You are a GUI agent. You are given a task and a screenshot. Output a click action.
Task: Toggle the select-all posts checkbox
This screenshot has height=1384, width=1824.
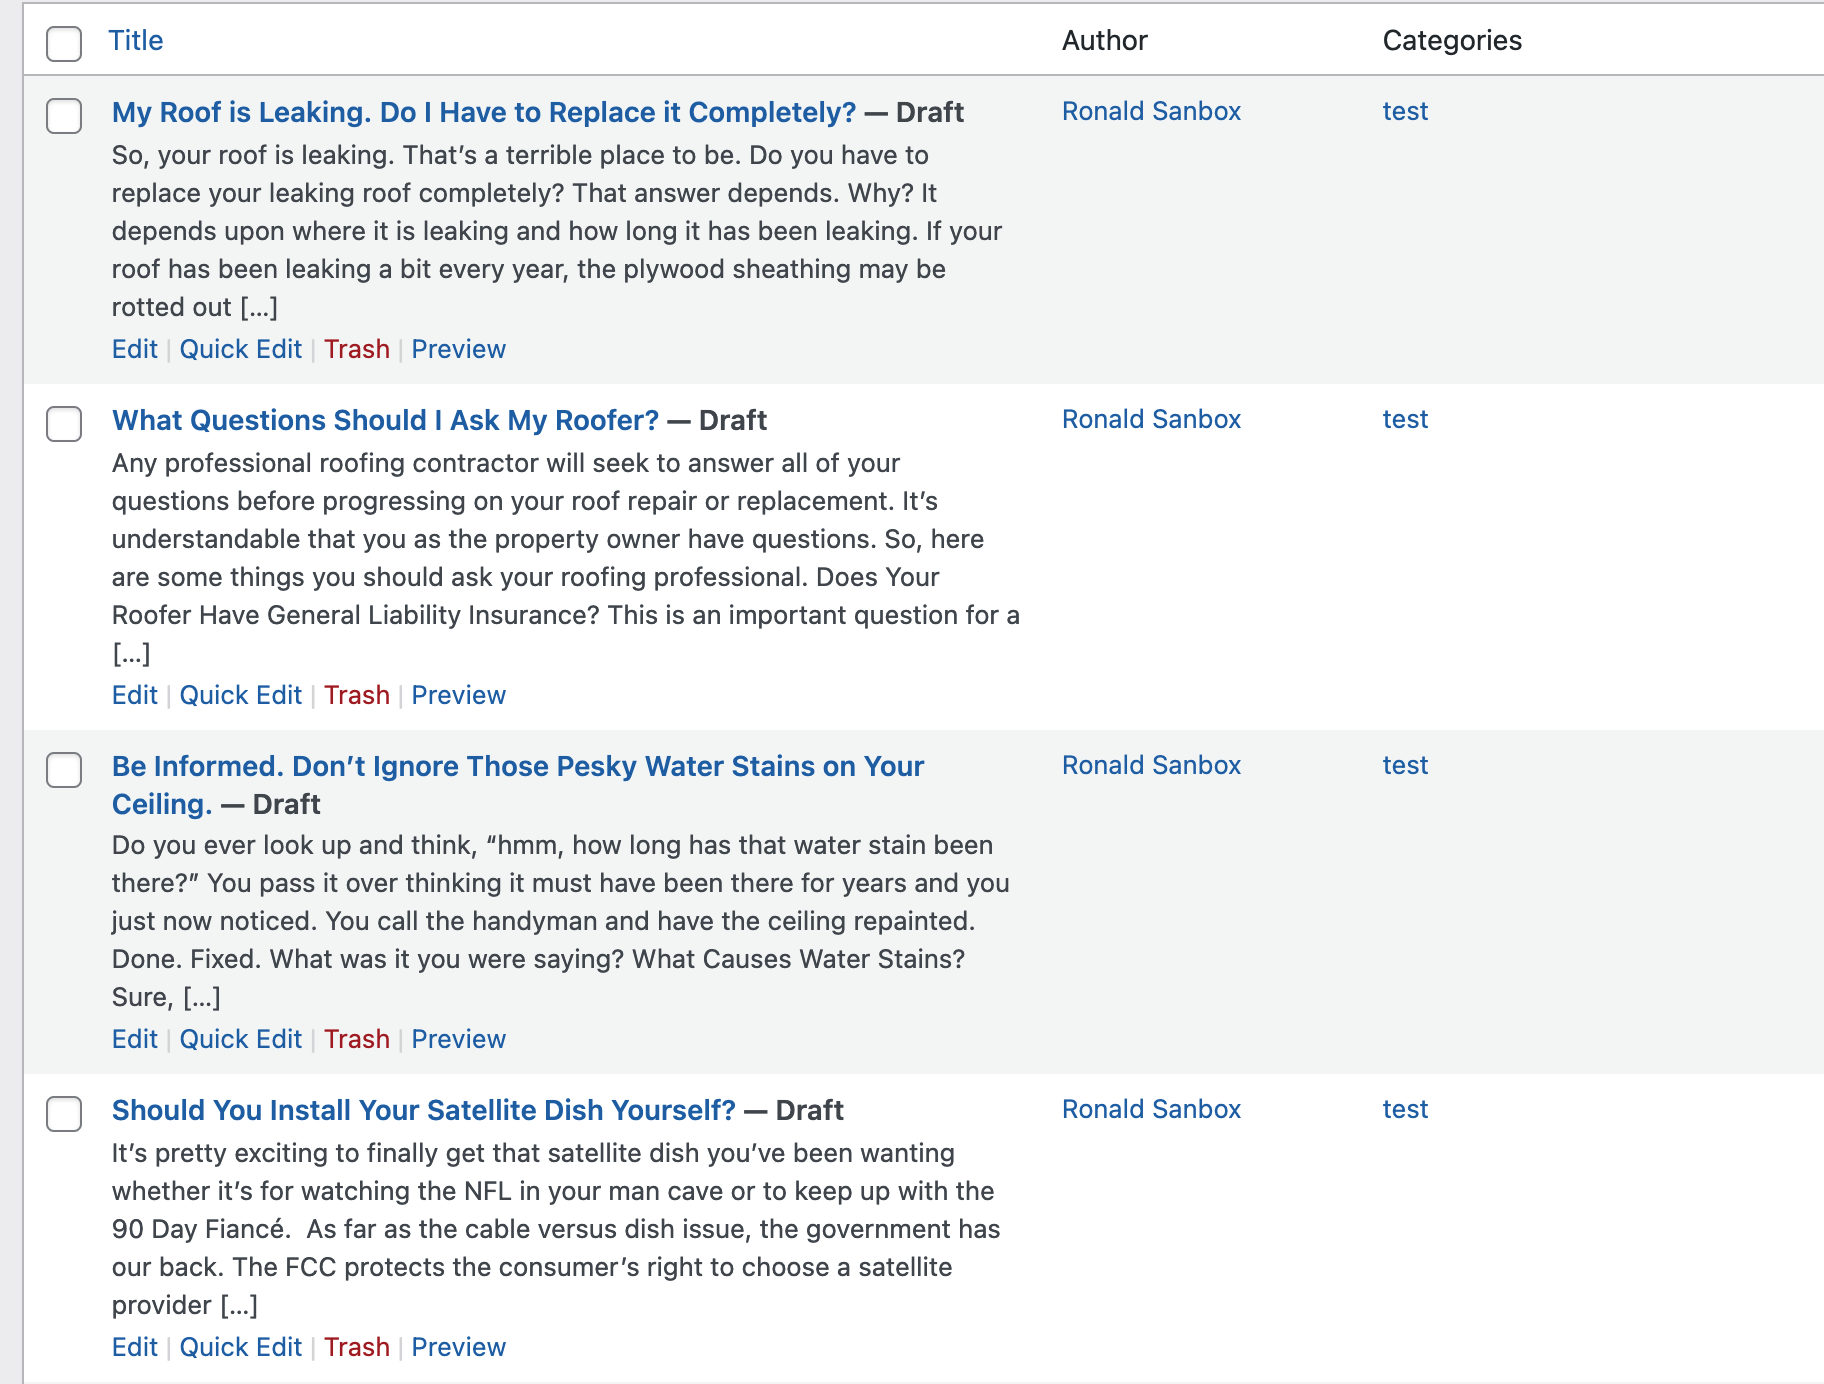tap(64, 43)
